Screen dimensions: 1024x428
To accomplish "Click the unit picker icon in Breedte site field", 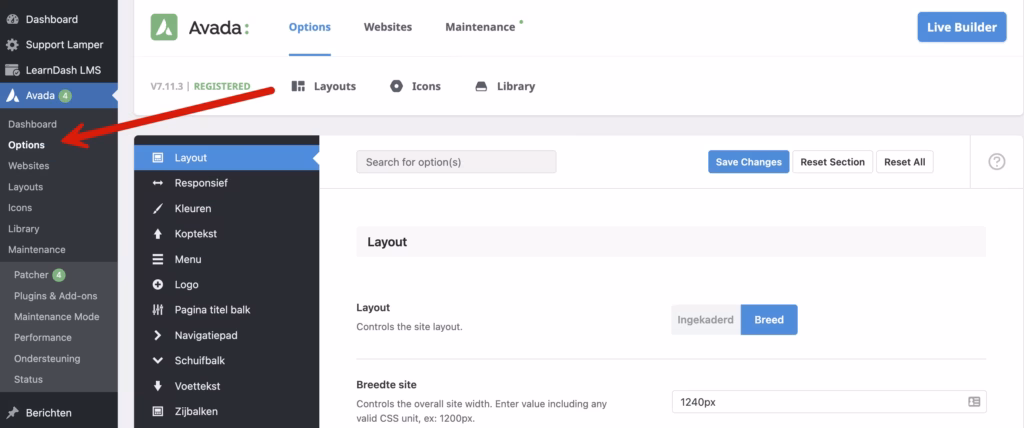I will pos(974,402).
